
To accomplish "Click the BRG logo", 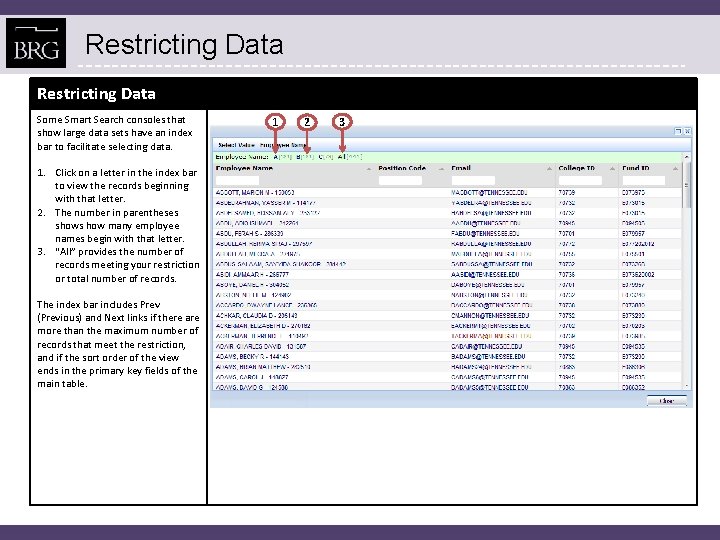I will [x=36, y=43].
